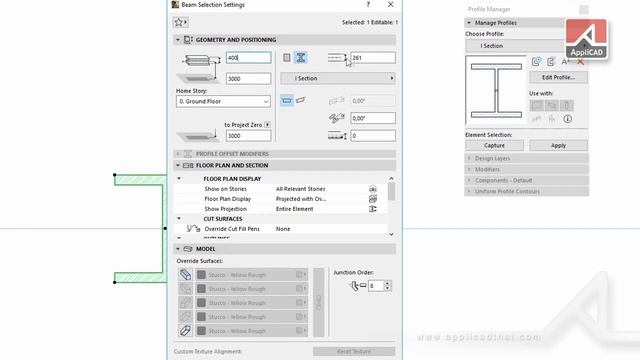Expand Components - Default panel
Screen dimensions: 640x360
(469, 180)
